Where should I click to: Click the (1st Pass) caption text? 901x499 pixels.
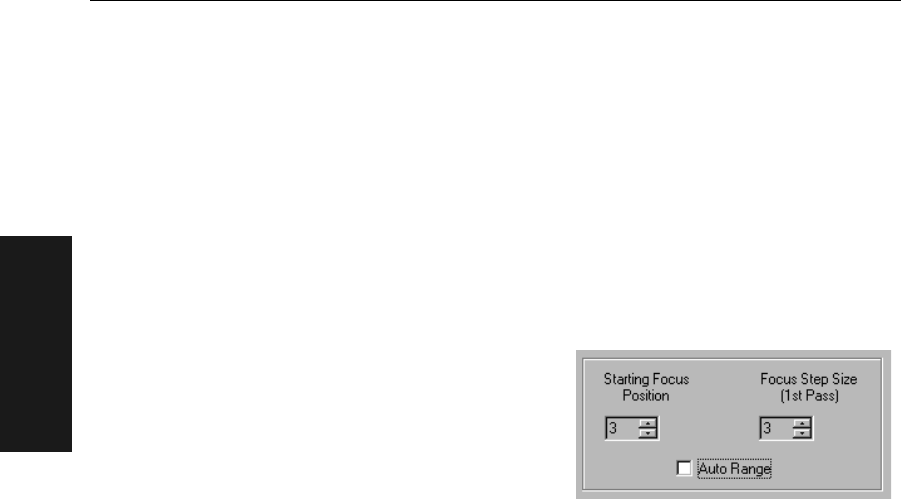pyautogui.click(x=809, y=396)
